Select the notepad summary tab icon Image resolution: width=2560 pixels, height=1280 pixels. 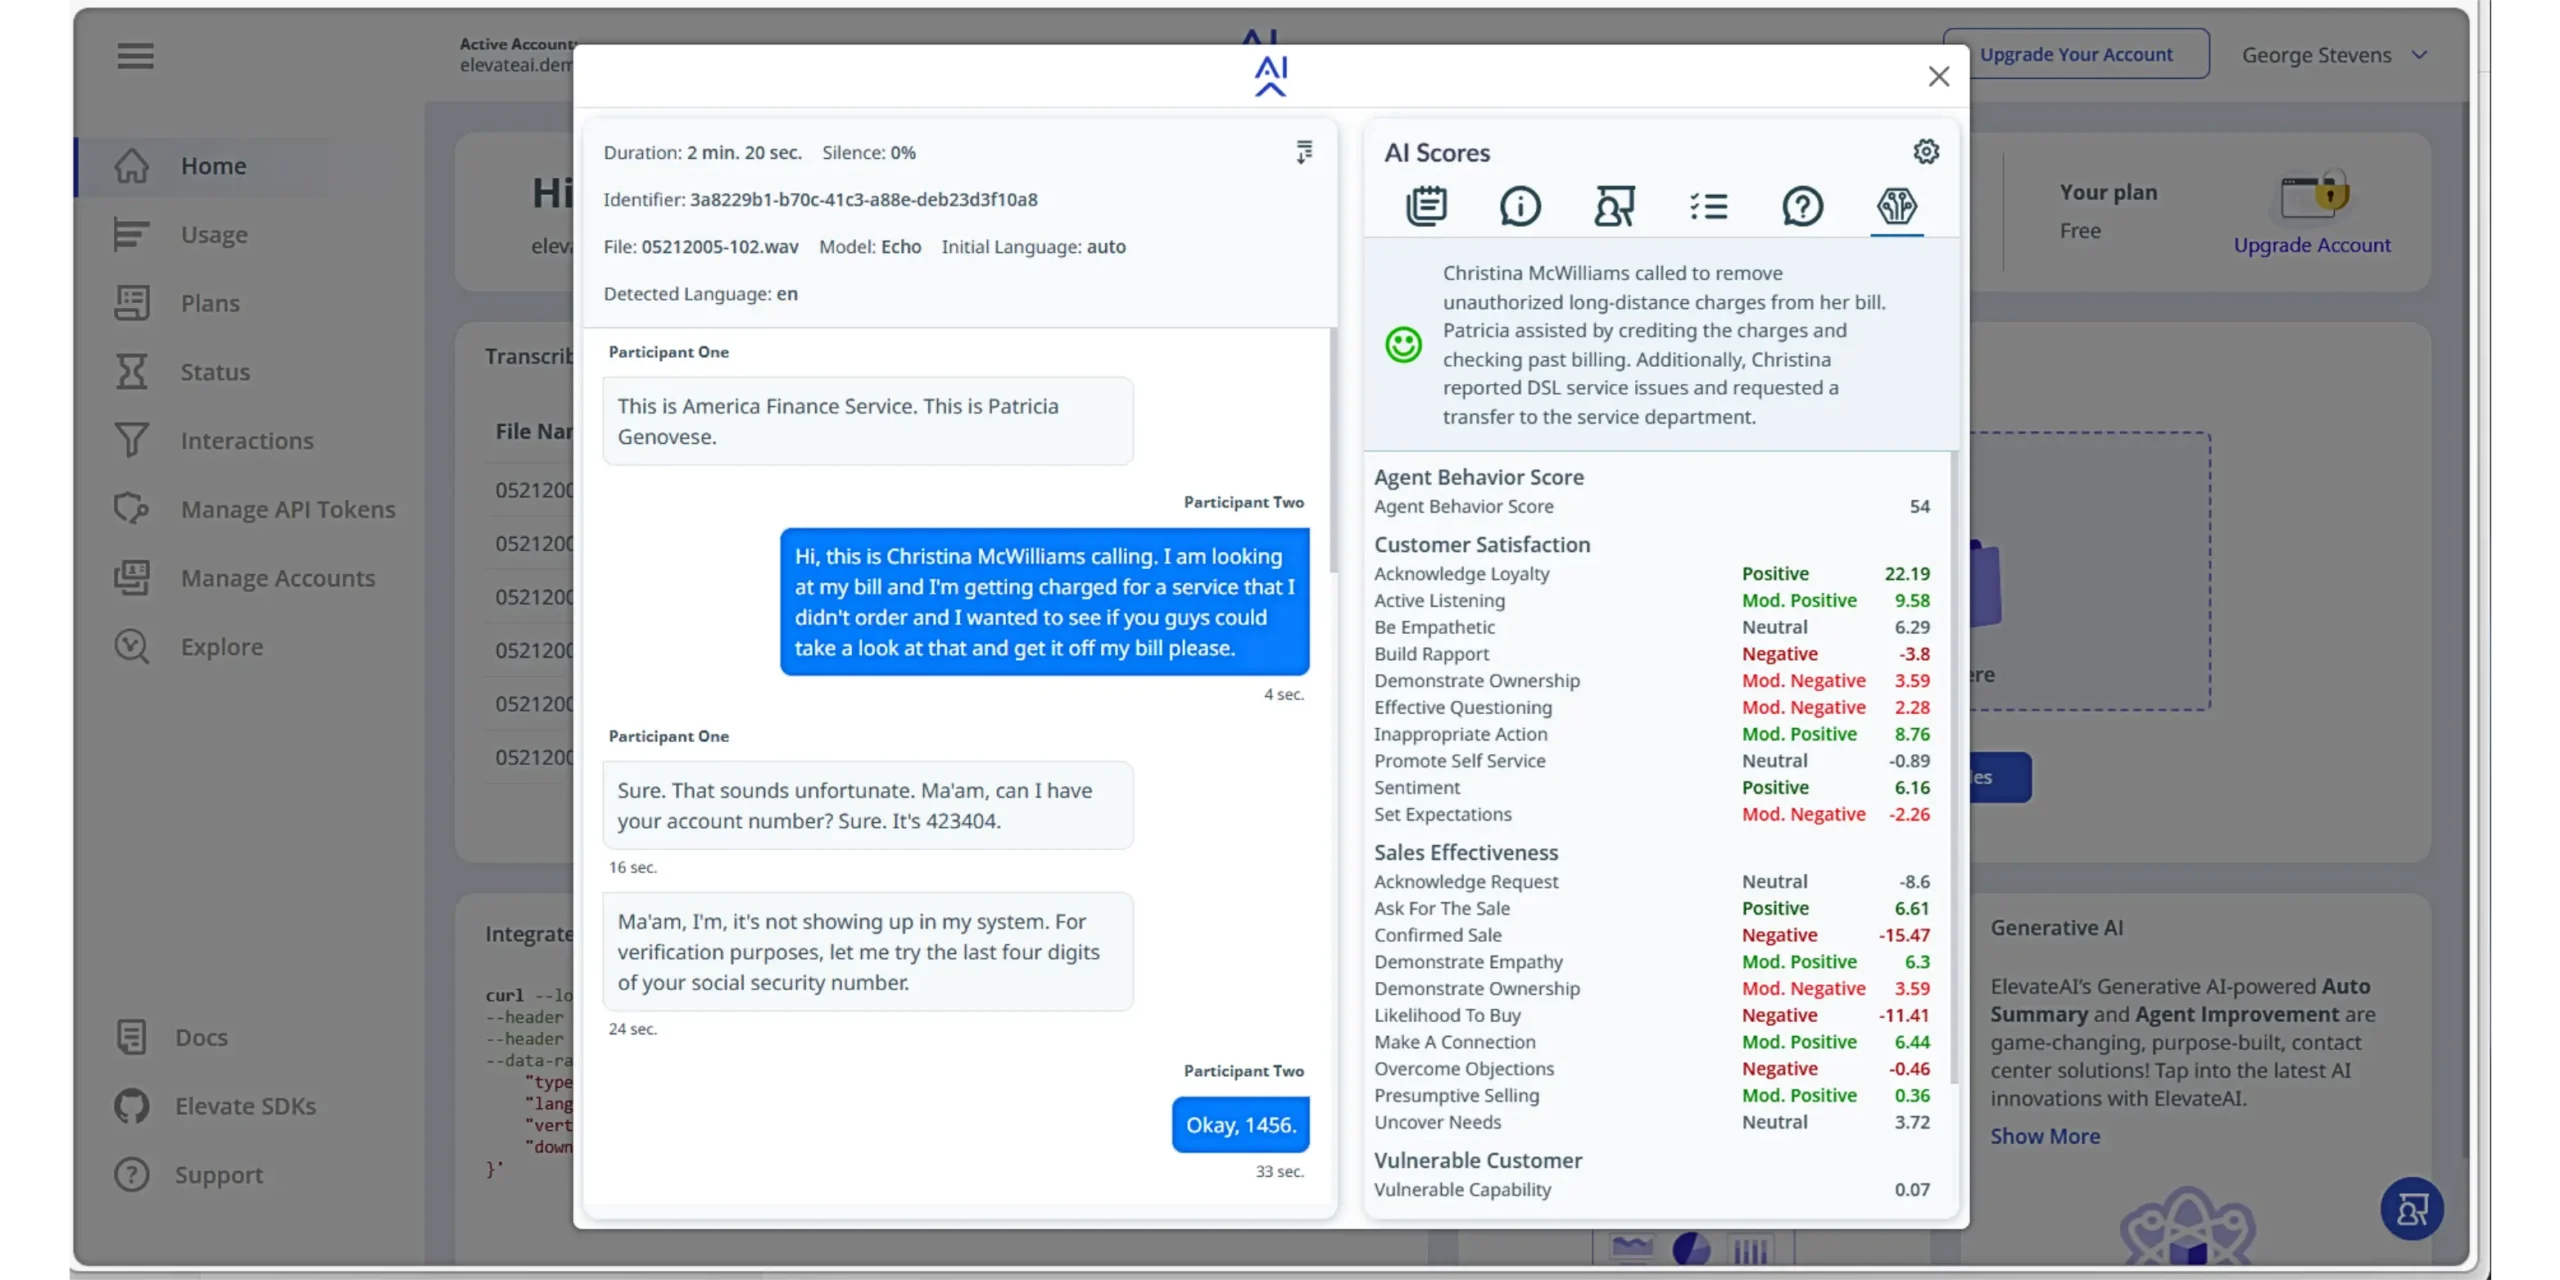(1426, 206)
